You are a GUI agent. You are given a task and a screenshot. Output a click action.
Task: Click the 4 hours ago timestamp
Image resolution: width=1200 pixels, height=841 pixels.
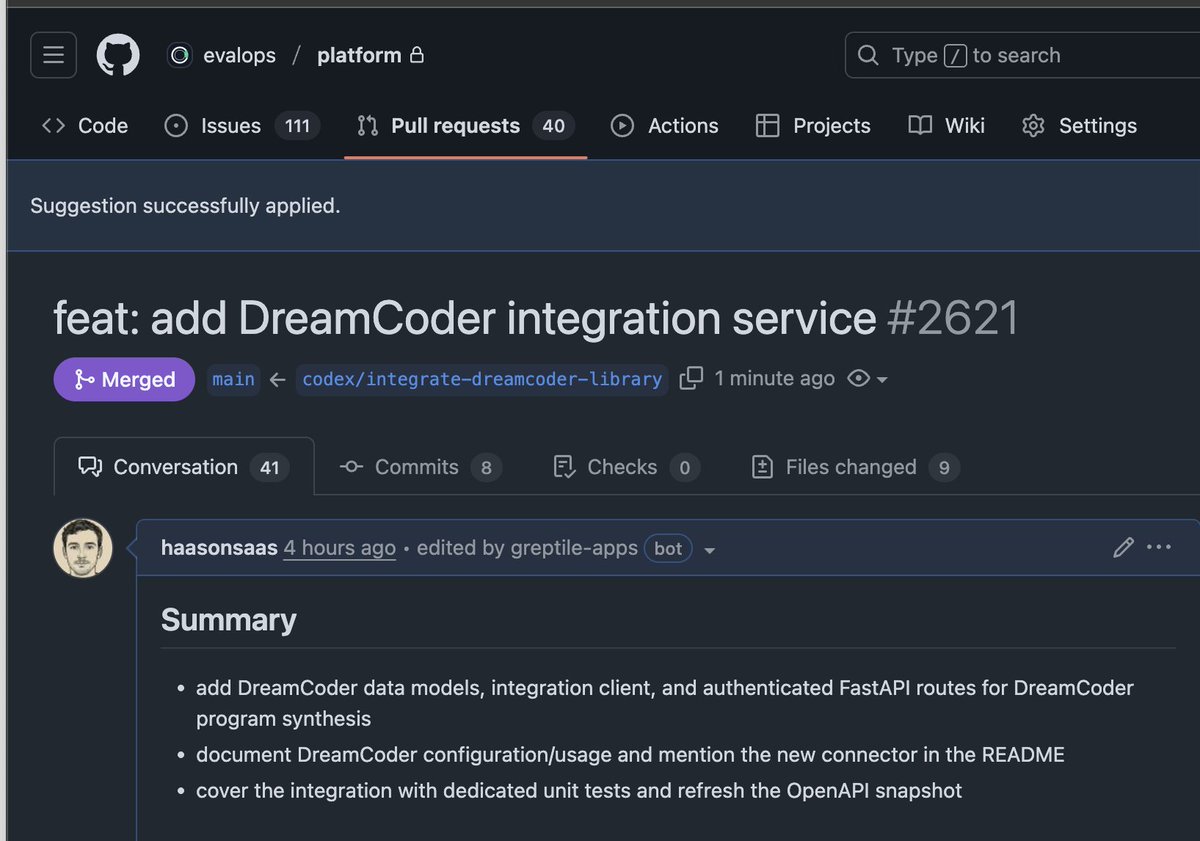tap(340, 548)
